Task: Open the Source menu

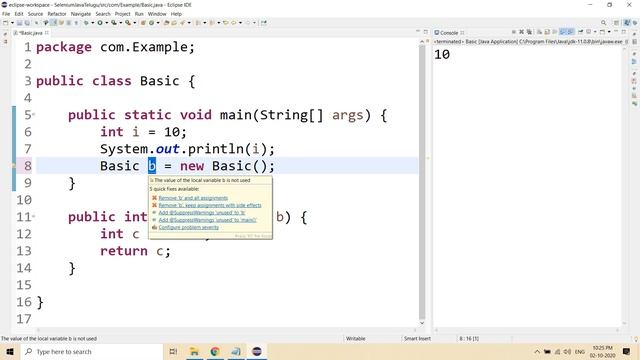Action: click(35, 14)
